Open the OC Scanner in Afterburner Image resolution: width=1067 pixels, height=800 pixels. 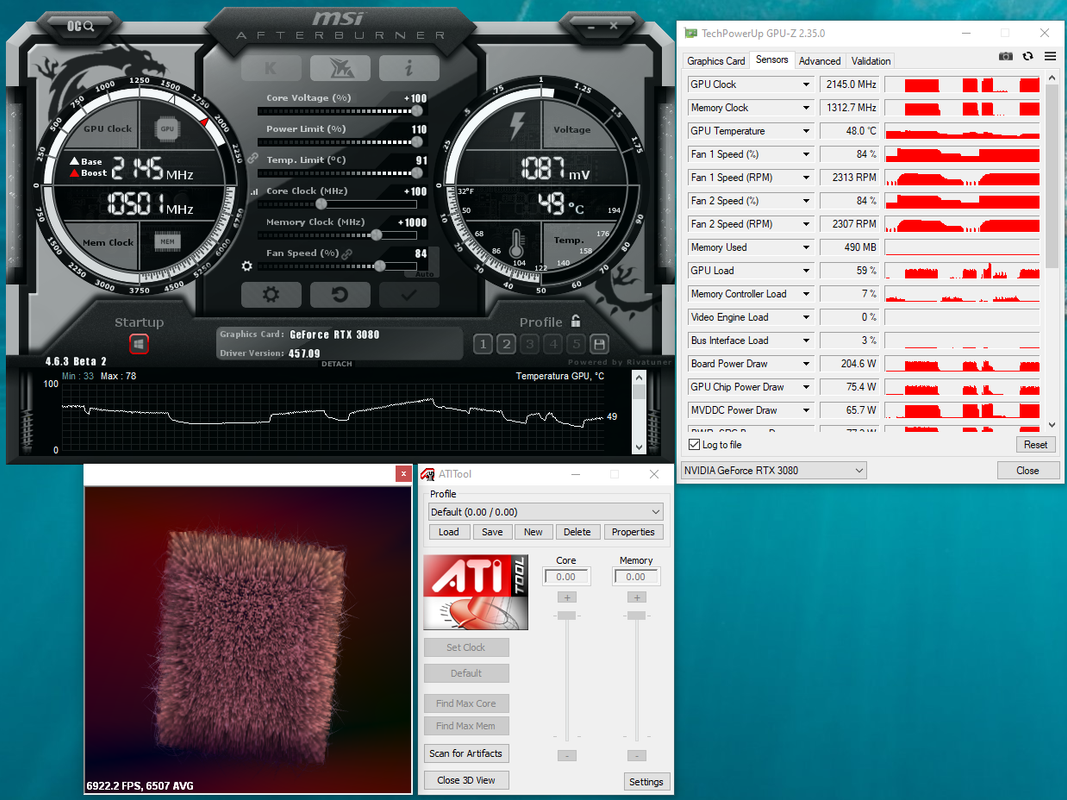click(x=80, y=27)
